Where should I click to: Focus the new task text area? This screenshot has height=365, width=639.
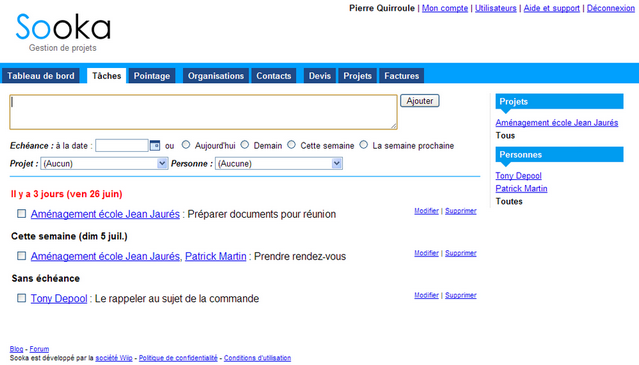click(203, 112)
